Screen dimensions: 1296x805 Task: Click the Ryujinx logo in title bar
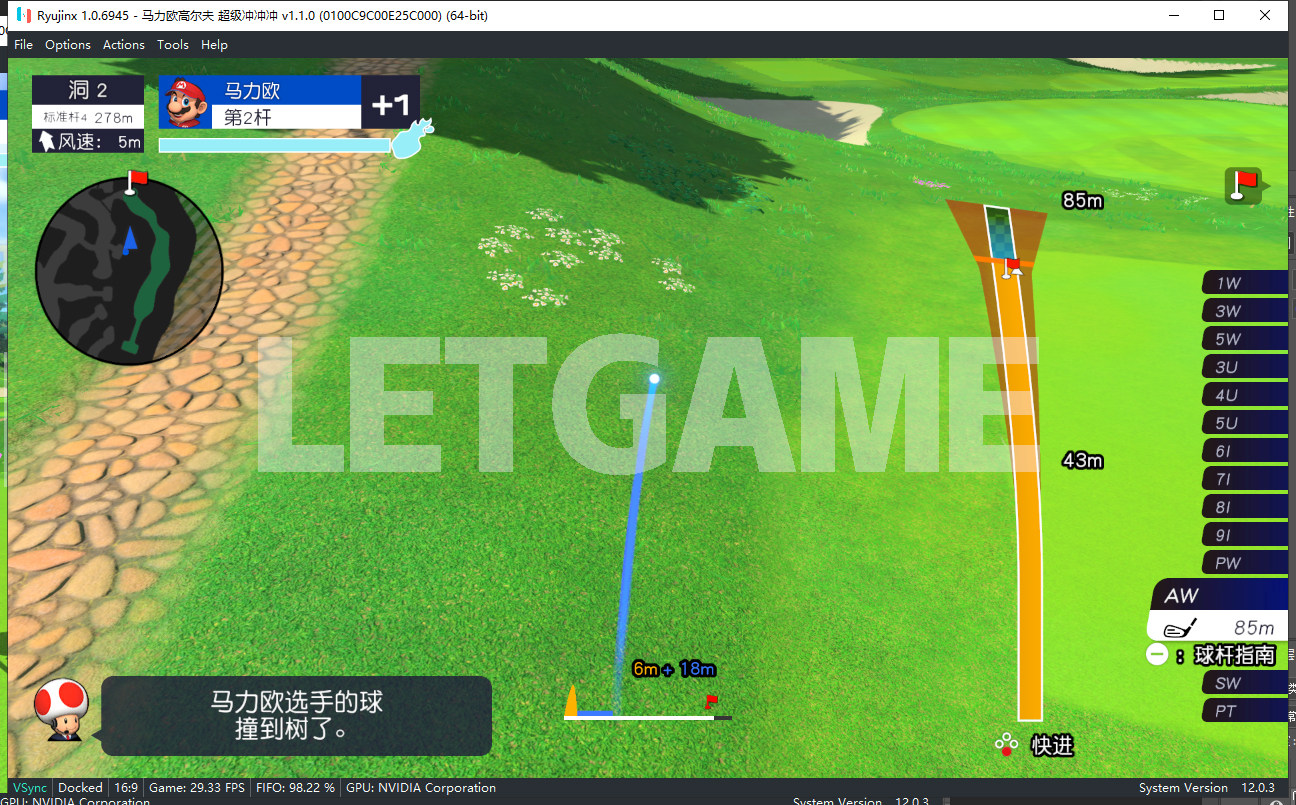(23, 15)
